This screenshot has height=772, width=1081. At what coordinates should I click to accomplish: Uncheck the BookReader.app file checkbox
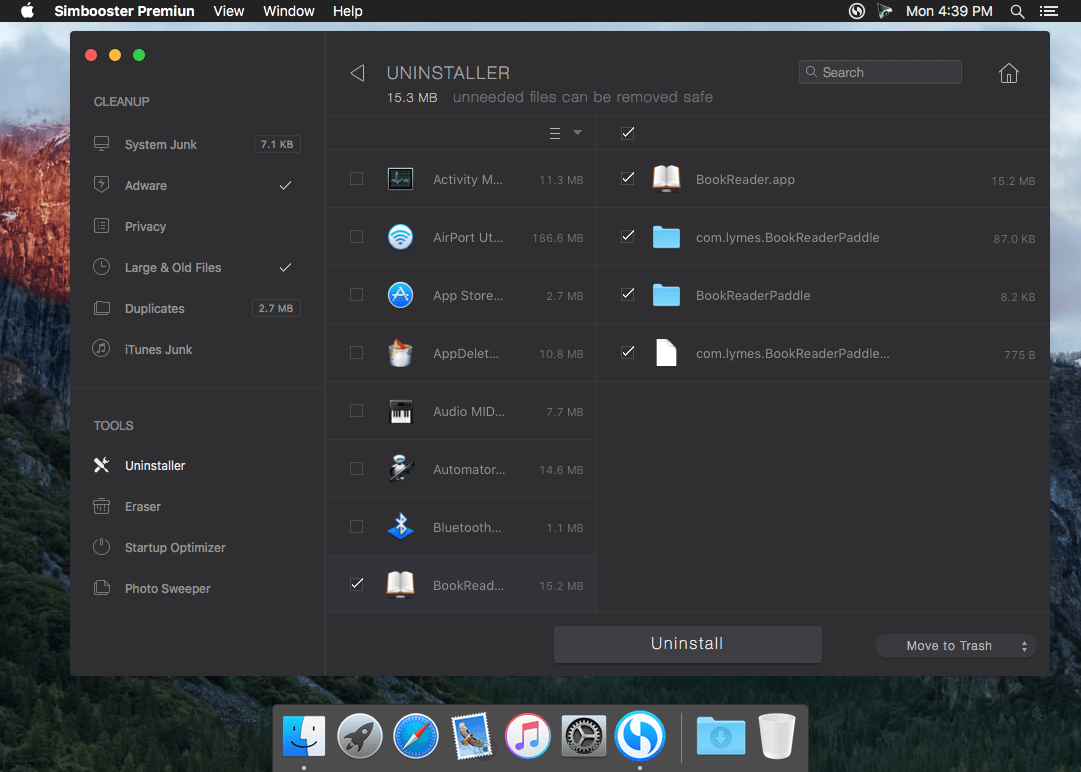click(x=627, y=178)
